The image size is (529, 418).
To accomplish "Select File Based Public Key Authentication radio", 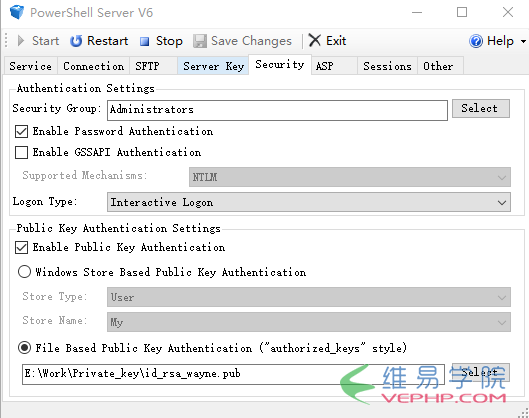I will pos(24,348).
